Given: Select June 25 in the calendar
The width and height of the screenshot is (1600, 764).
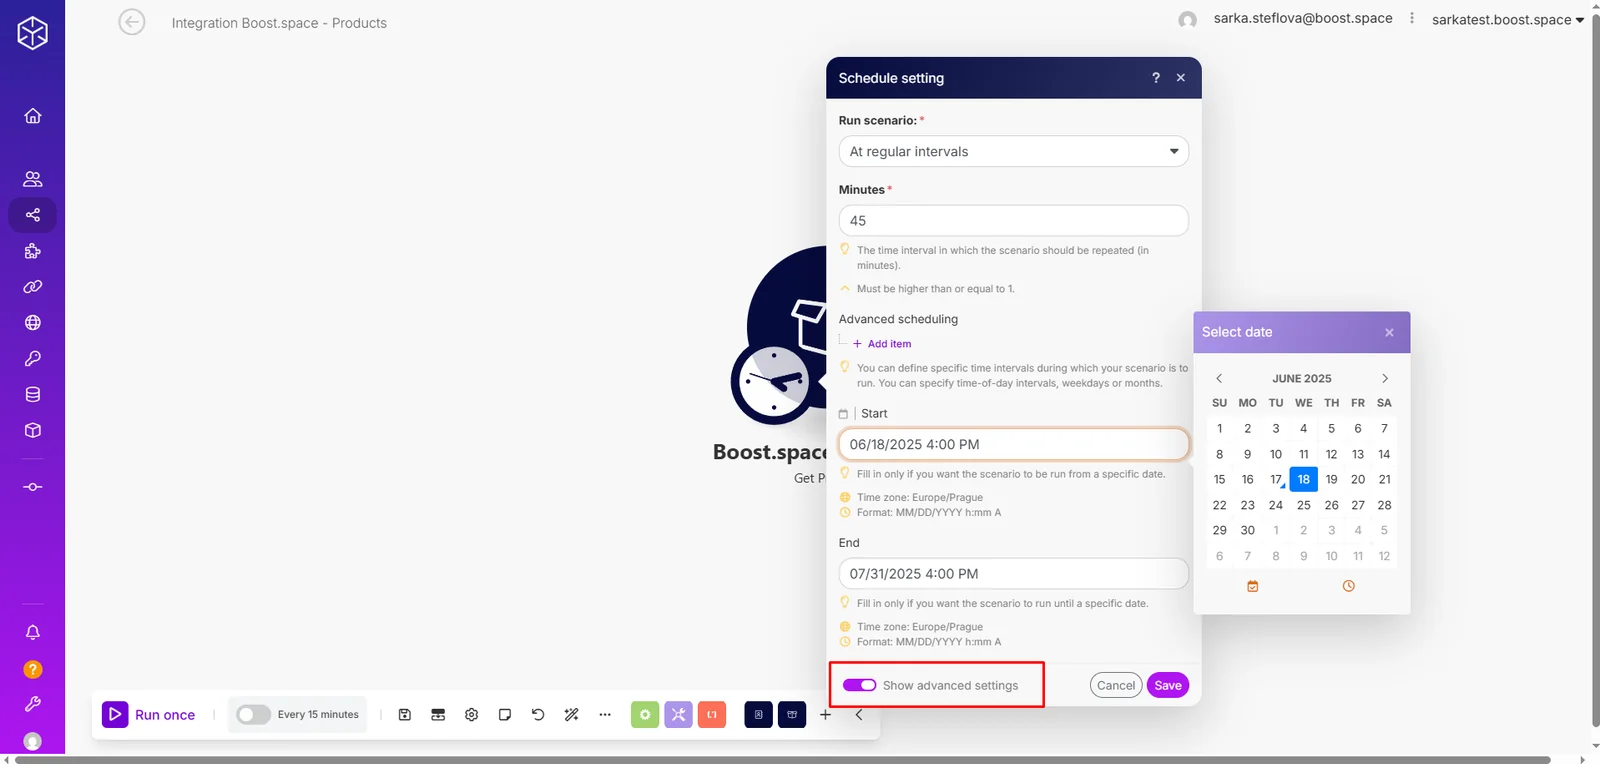Looking at the screenshot, I should 1303,505.
